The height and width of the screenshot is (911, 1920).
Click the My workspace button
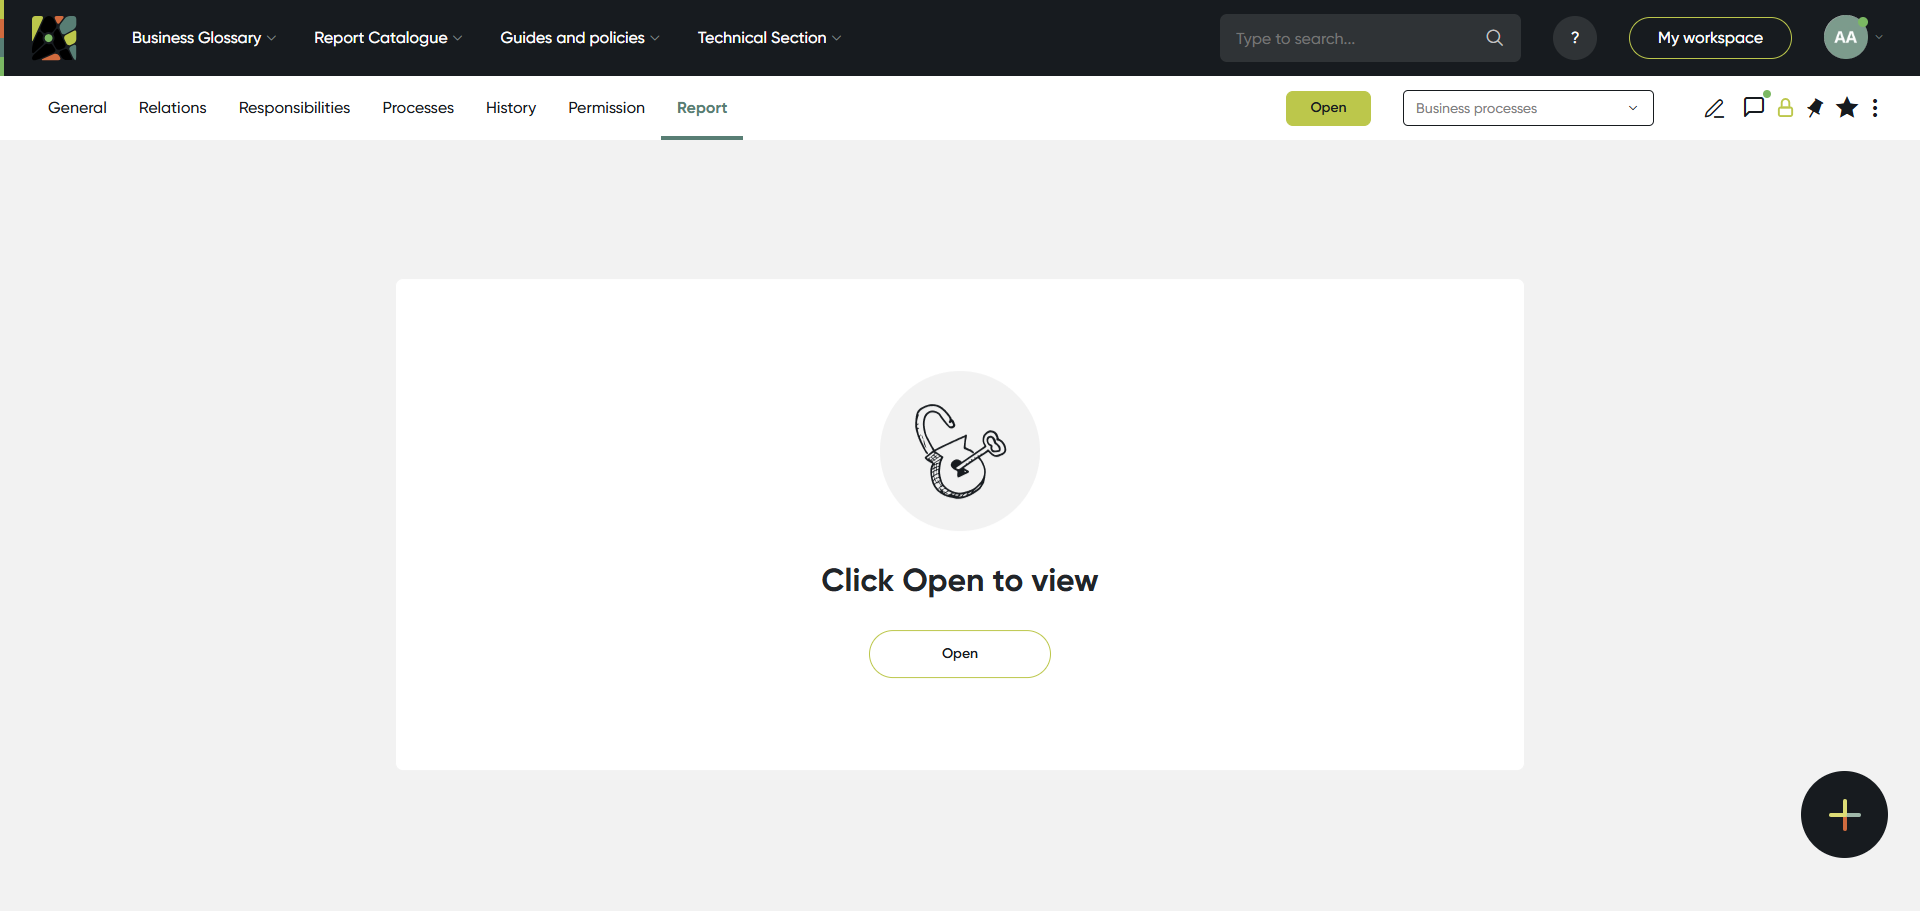[x=1709, y=38]
